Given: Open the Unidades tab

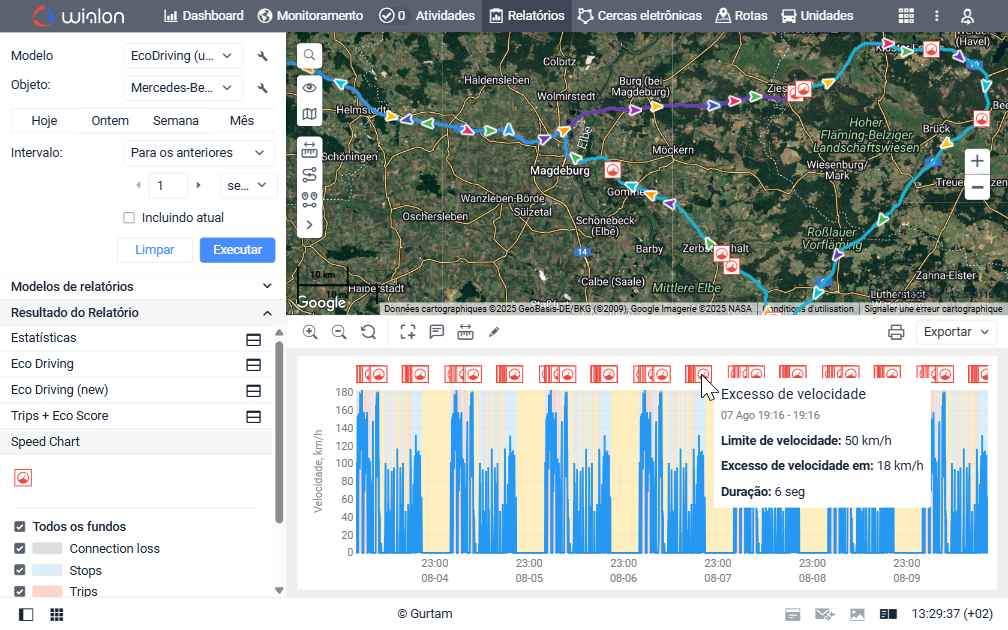Looking at the screenshot, I should pos(817,16).
